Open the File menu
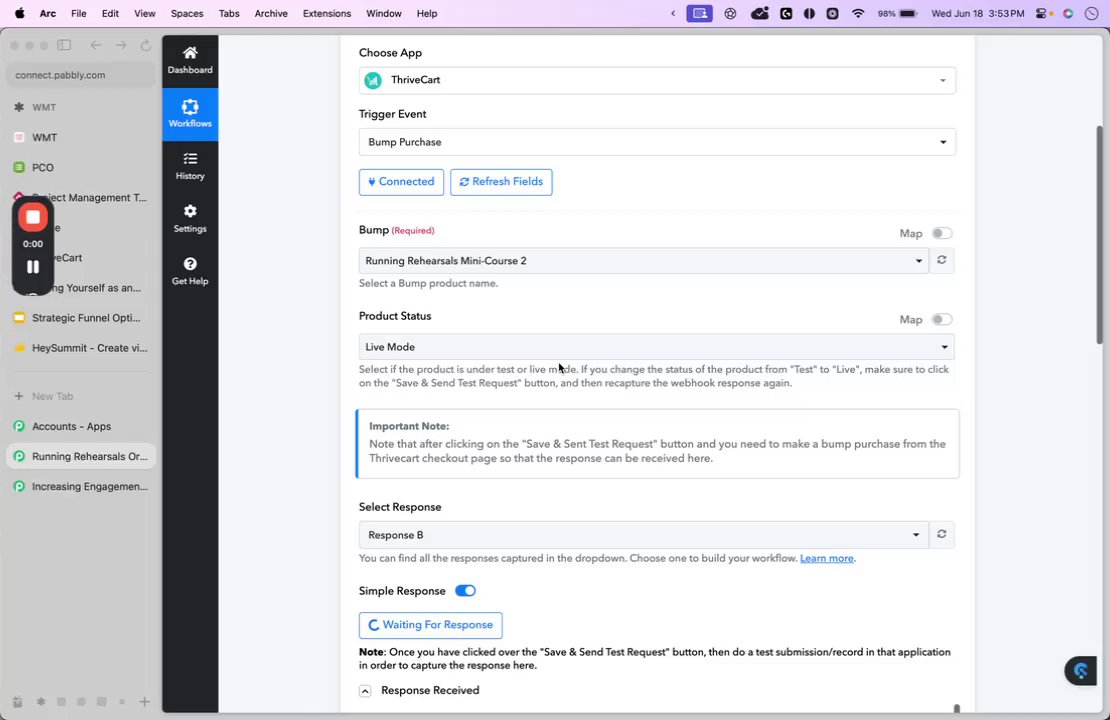Screen dimensions: 1110x720 click(79, 13)
